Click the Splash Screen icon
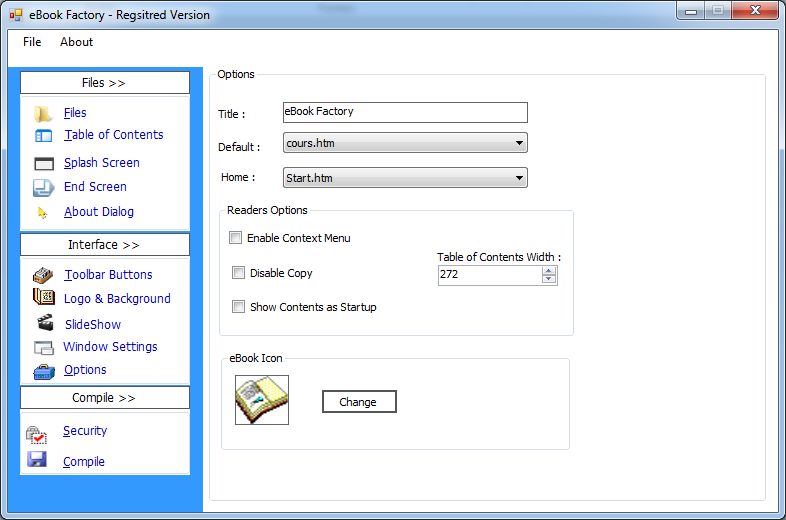This screenshot has height=520, width=786. [x=44, y=163]
